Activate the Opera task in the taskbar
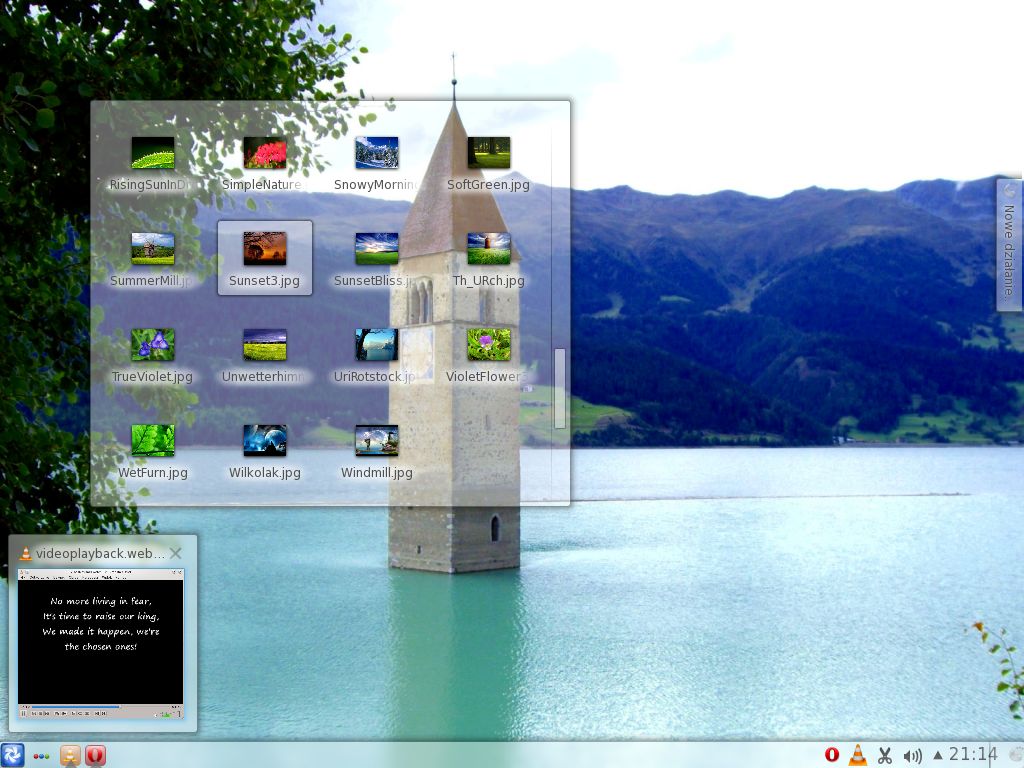The width and height of the screenshot is (1024, 768). [95, 756]
